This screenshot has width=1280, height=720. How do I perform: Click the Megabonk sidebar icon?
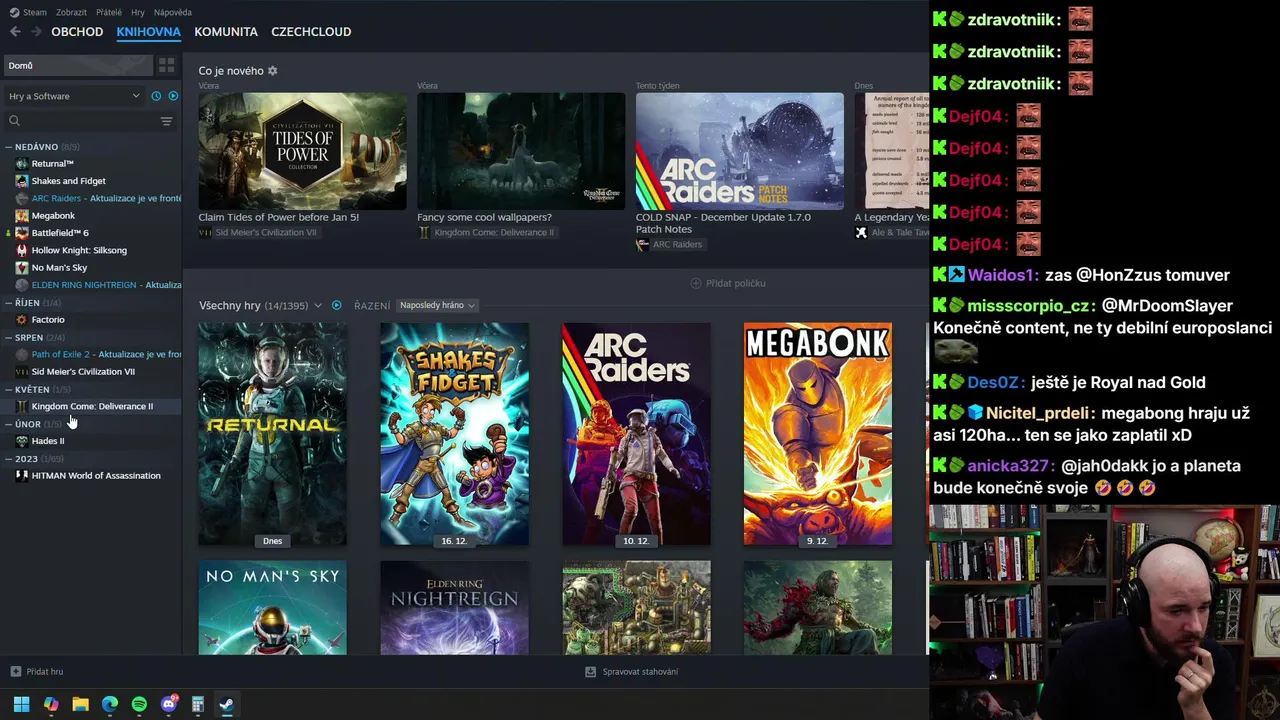[x=22, y=215]
